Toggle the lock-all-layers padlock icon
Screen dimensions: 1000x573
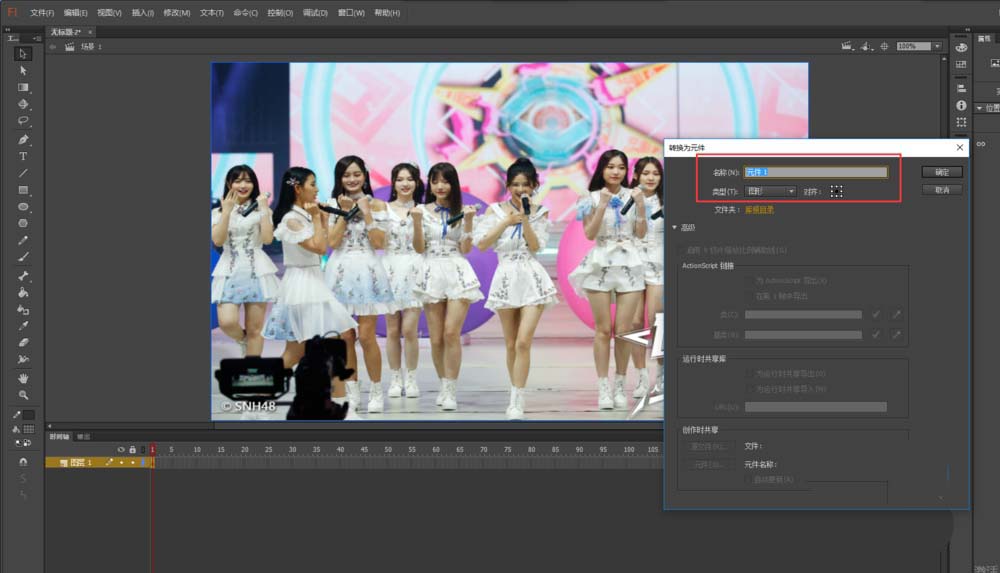(x=132, y=449)
